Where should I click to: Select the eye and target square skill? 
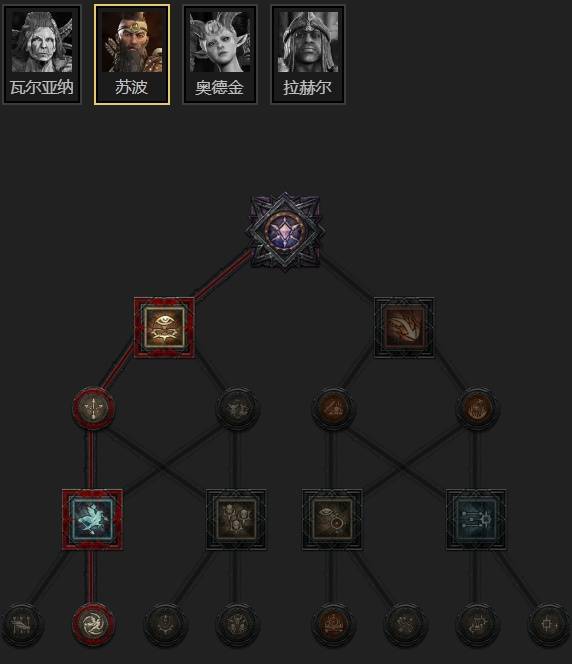pyautogui.click(x=332, y=520)
